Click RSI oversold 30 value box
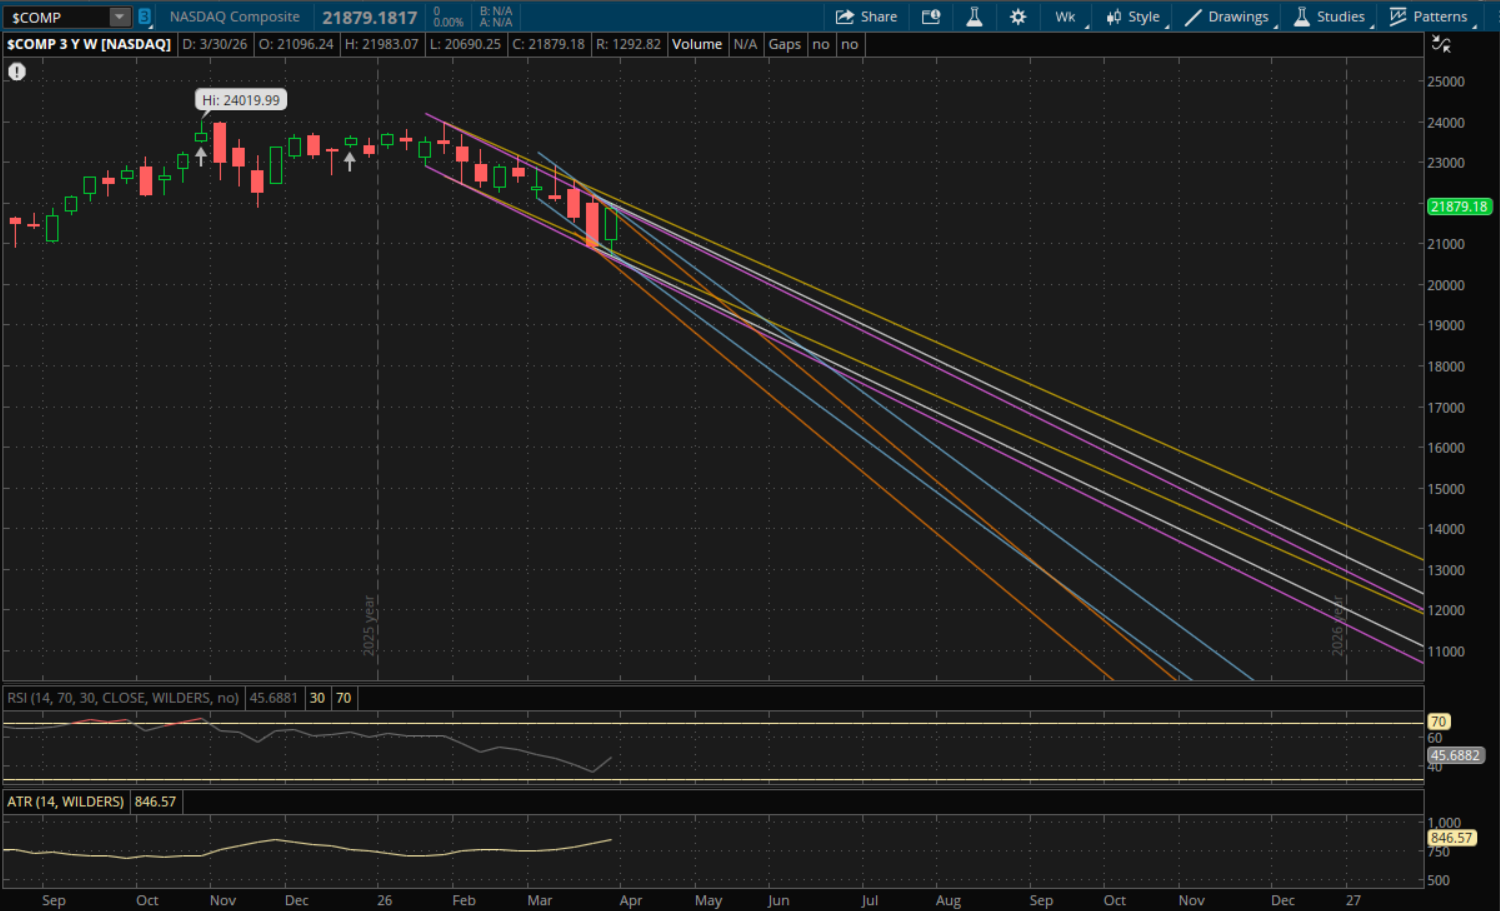 click(x=317, y=698)
